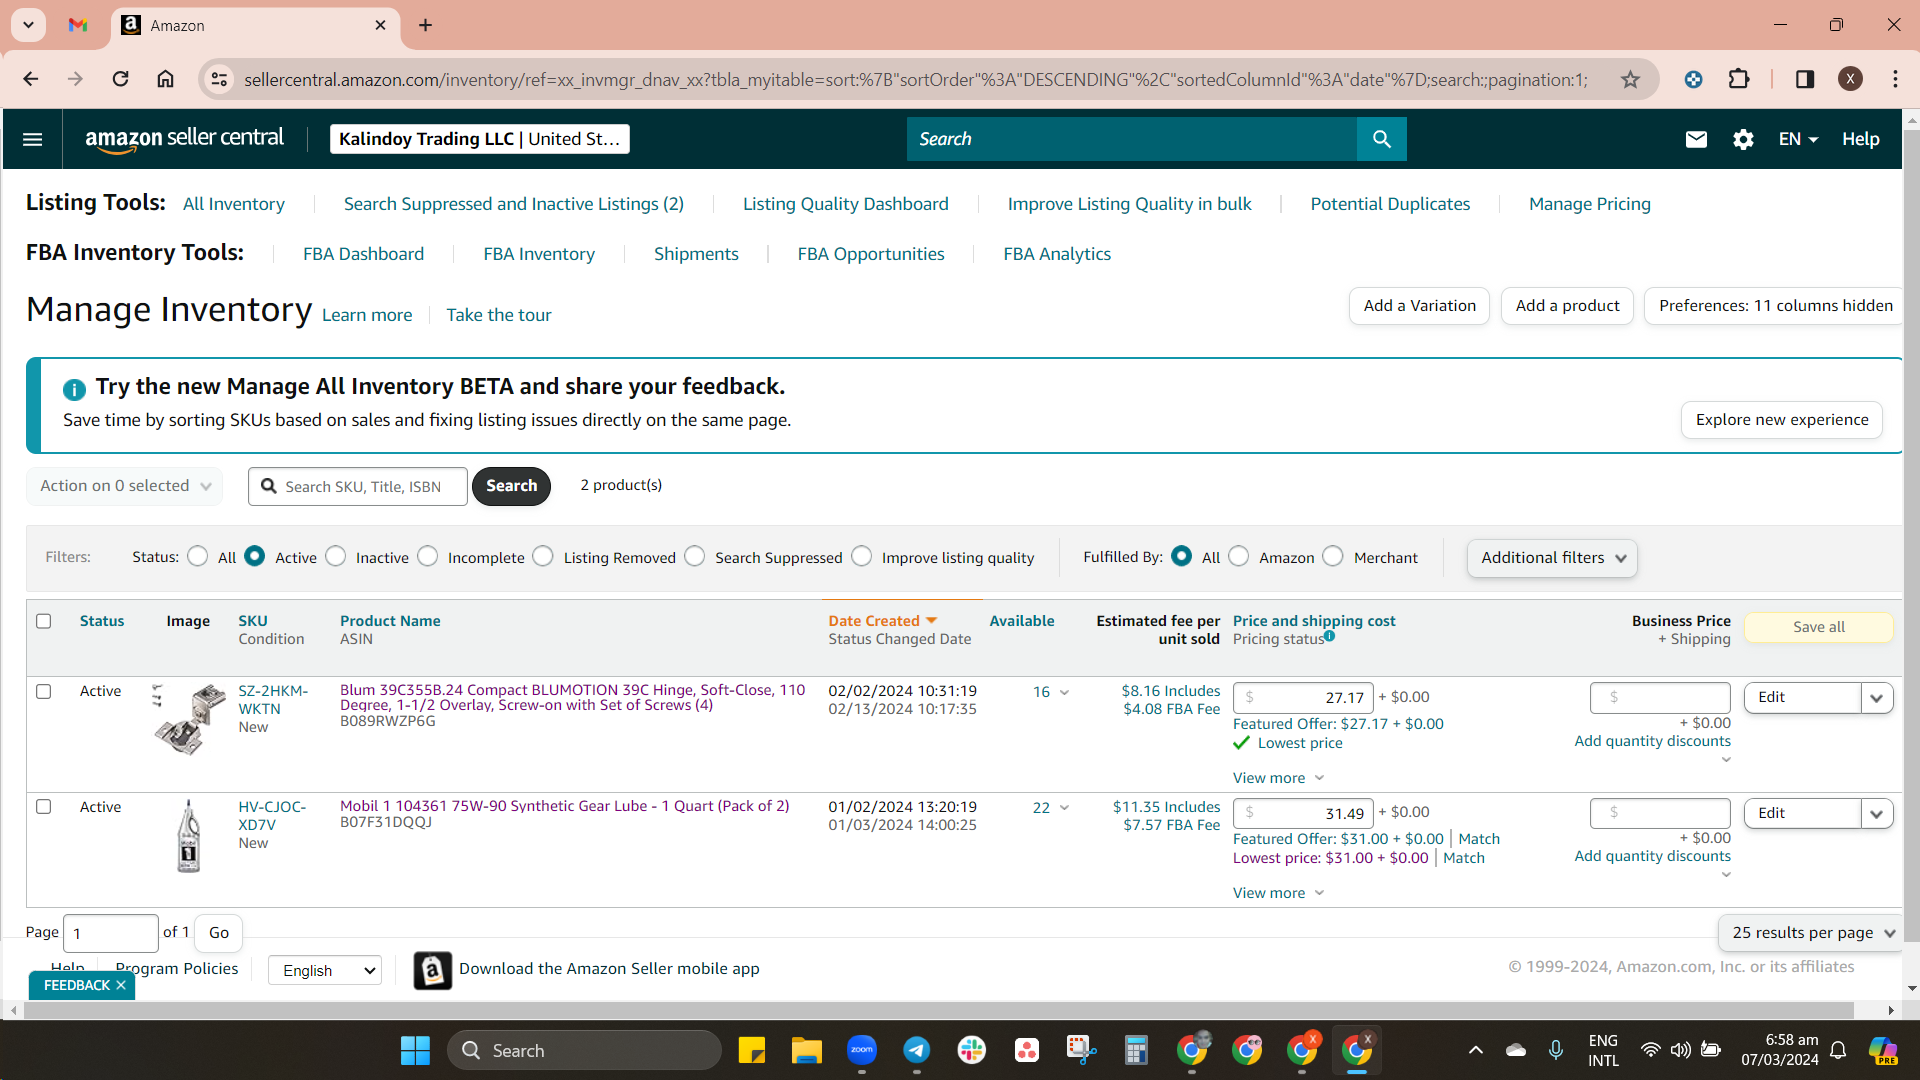Screen dimensions: 1920x1080
Task: Open Calculator from the taskbar
Action: [1136, 1050]
